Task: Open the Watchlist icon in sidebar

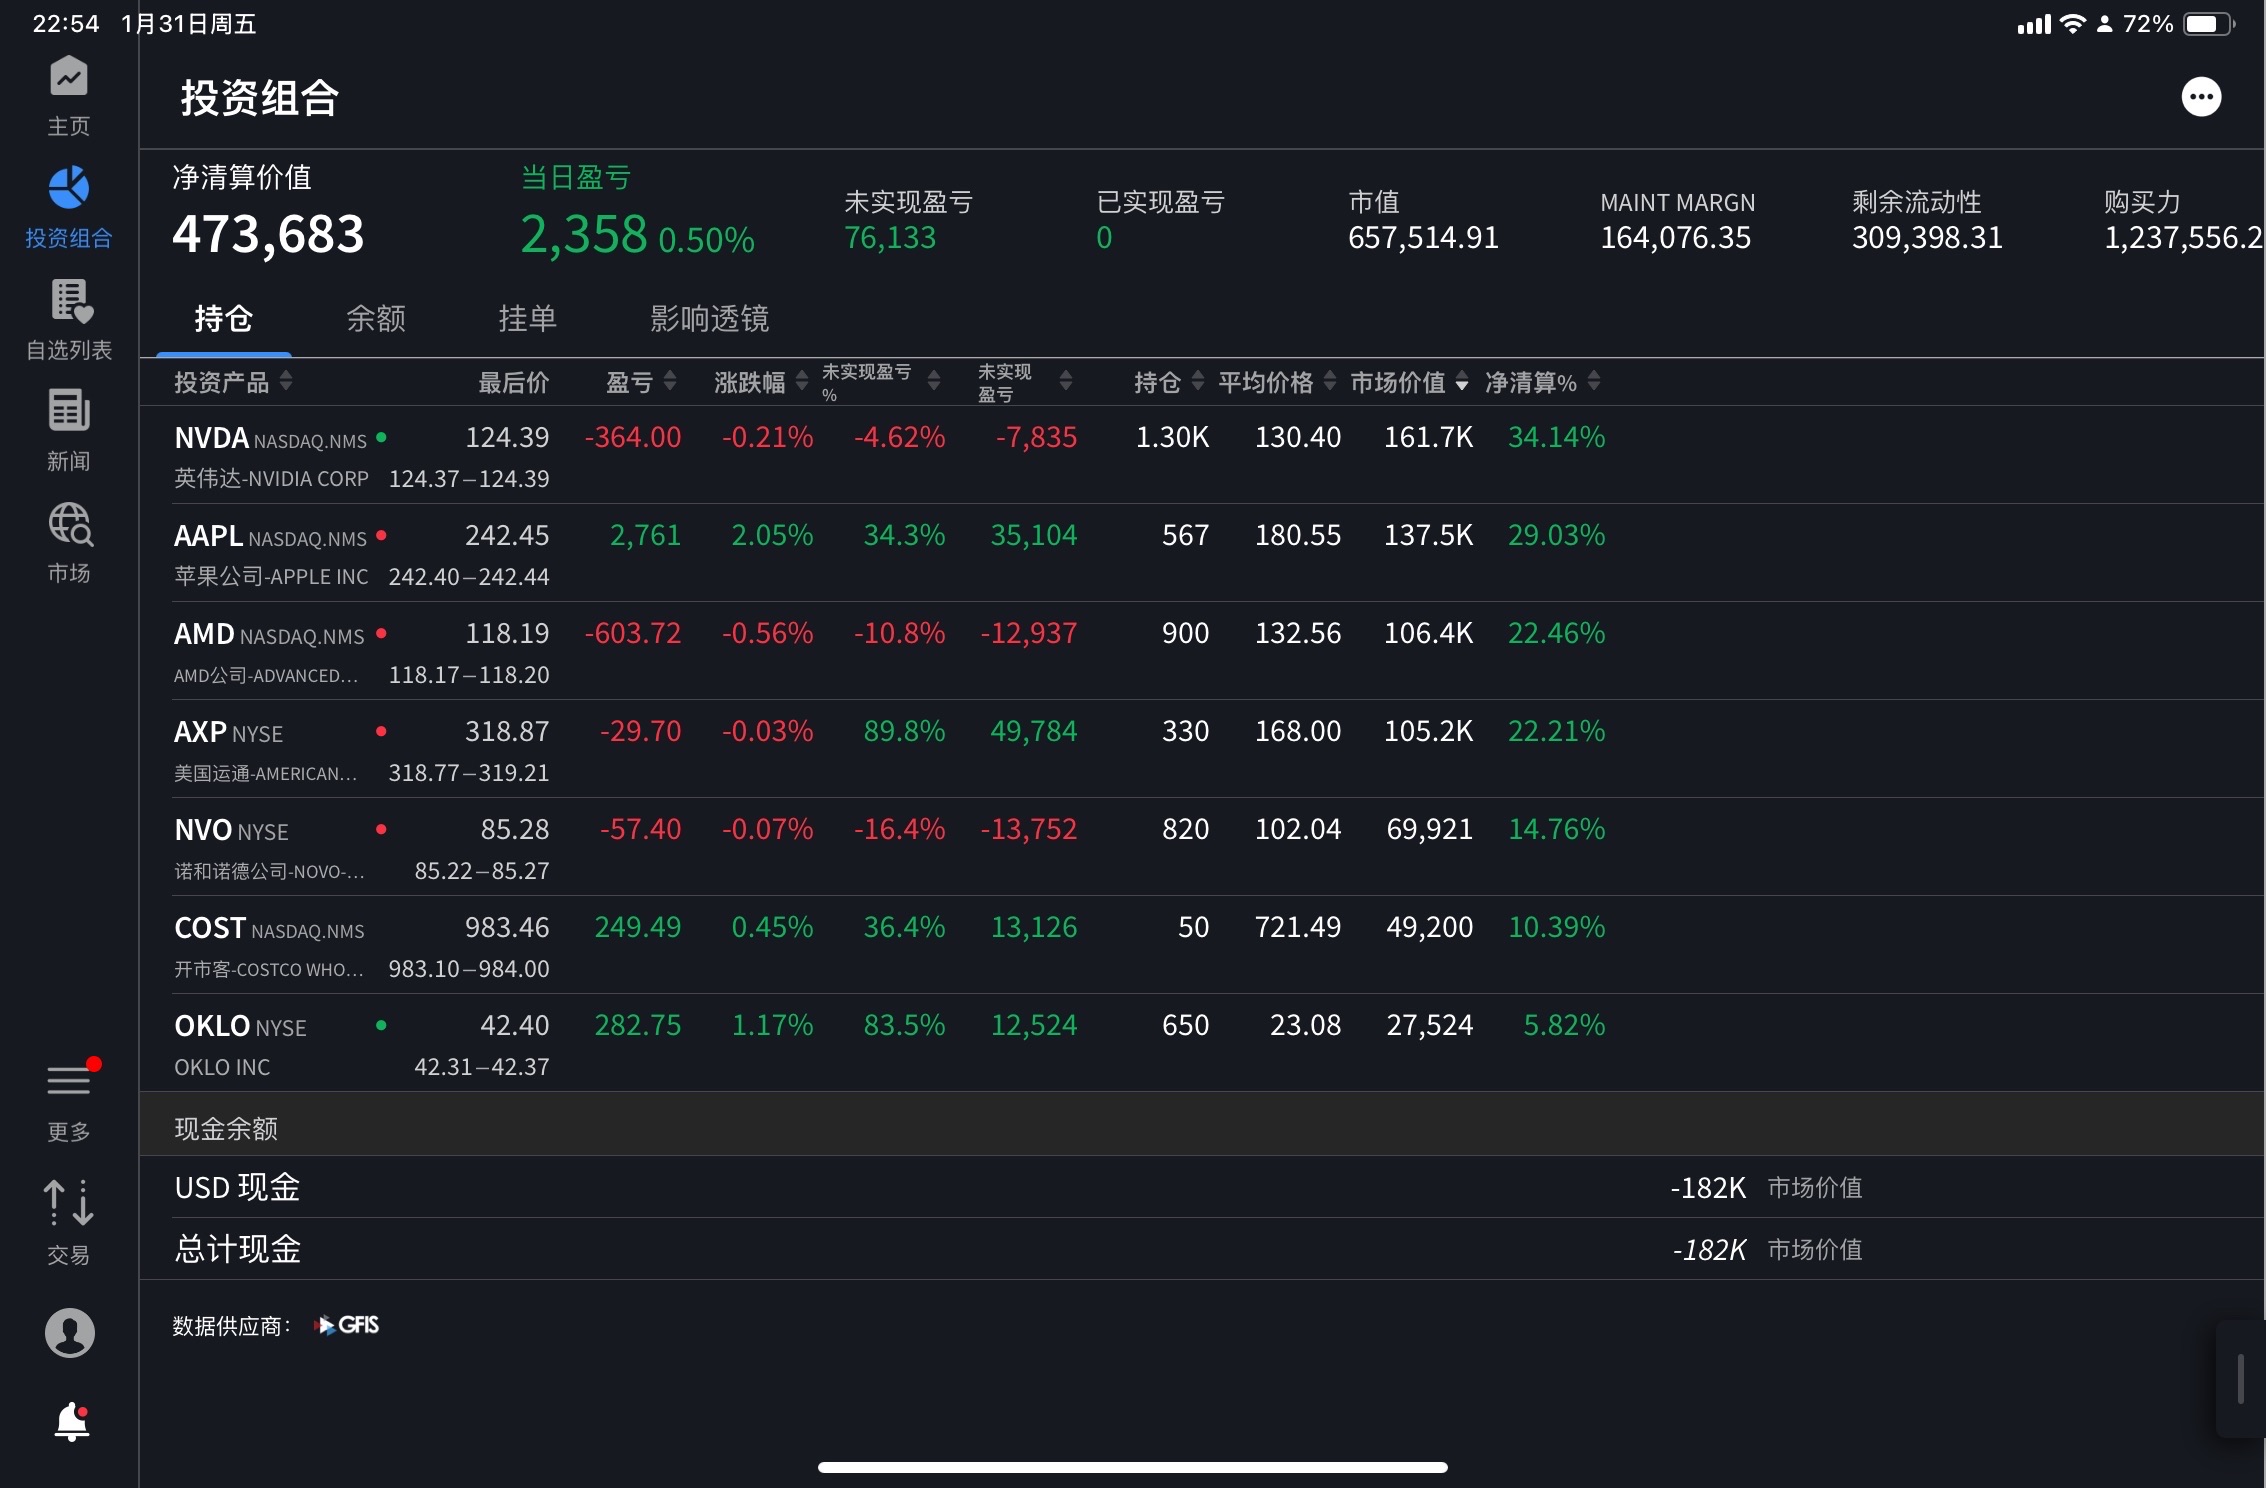Action: coord(68,301)
